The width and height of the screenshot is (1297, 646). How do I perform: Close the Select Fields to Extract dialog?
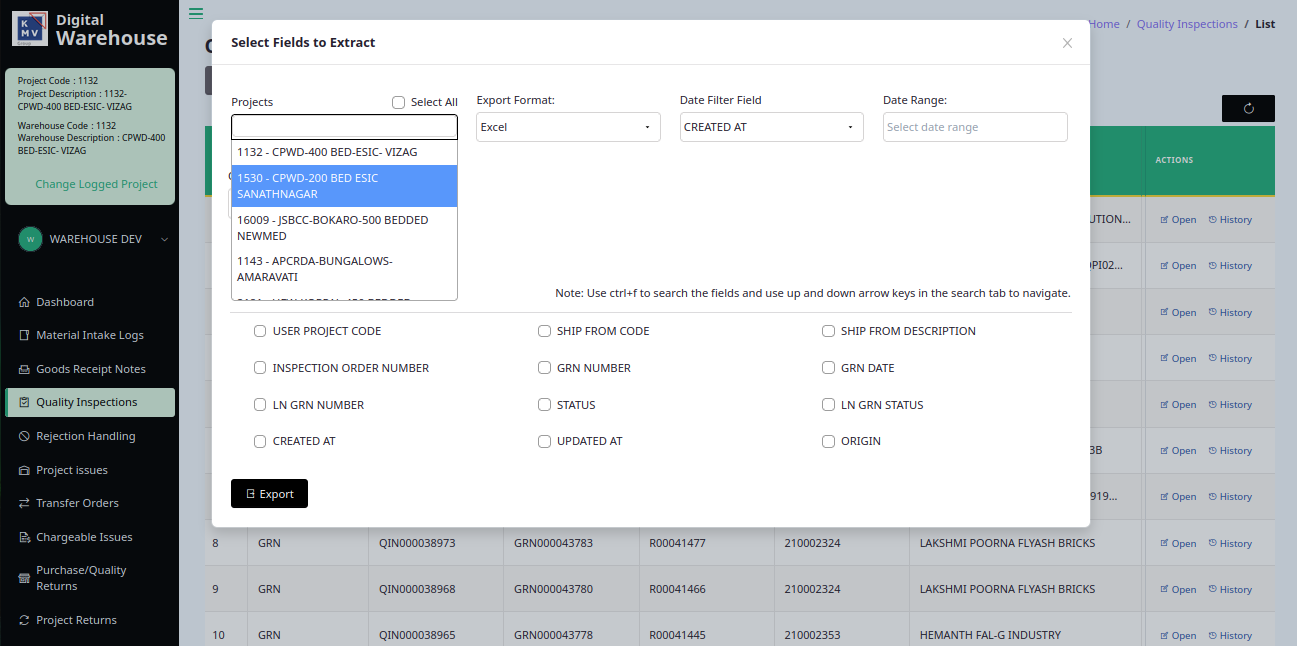point(1067,43)
